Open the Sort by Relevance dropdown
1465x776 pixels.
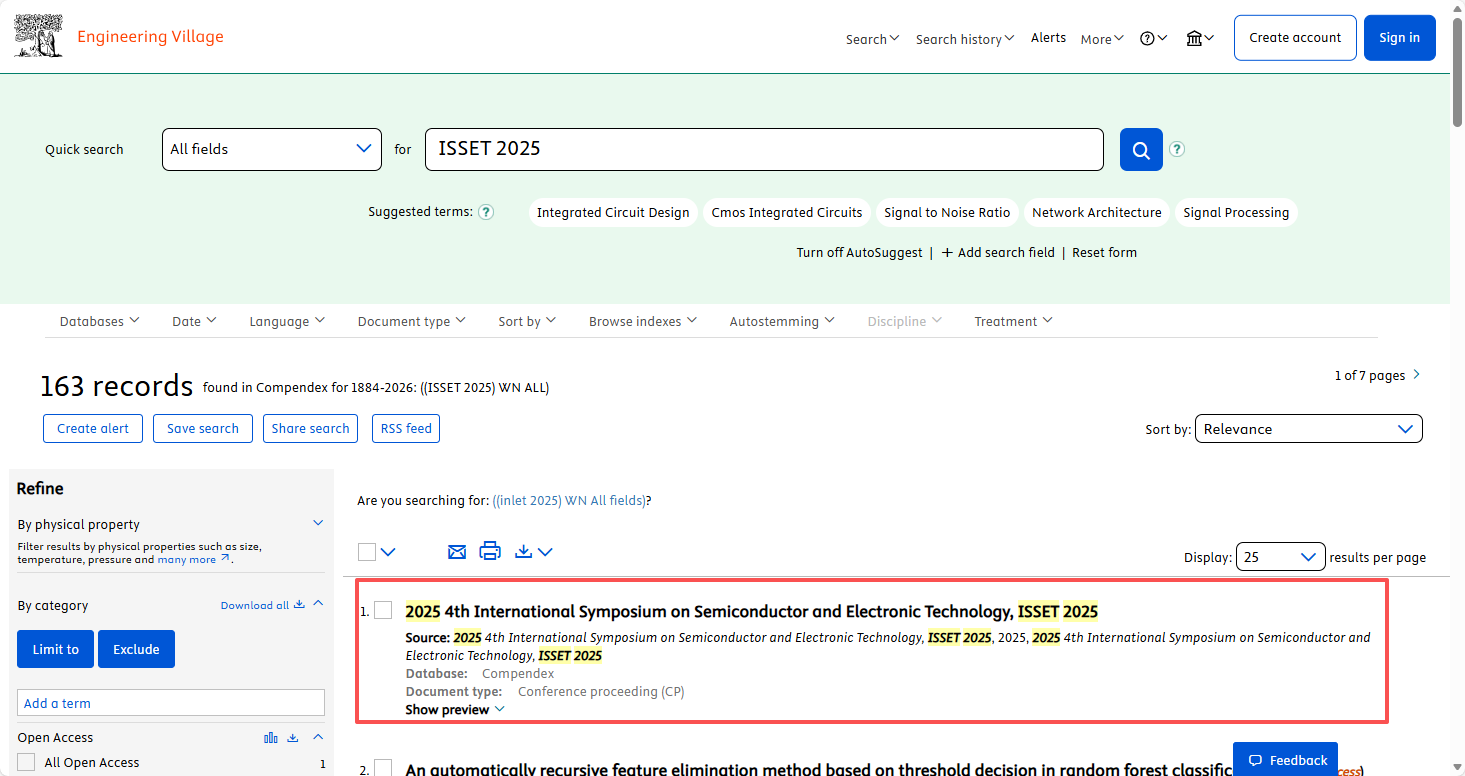[1308, 429]
